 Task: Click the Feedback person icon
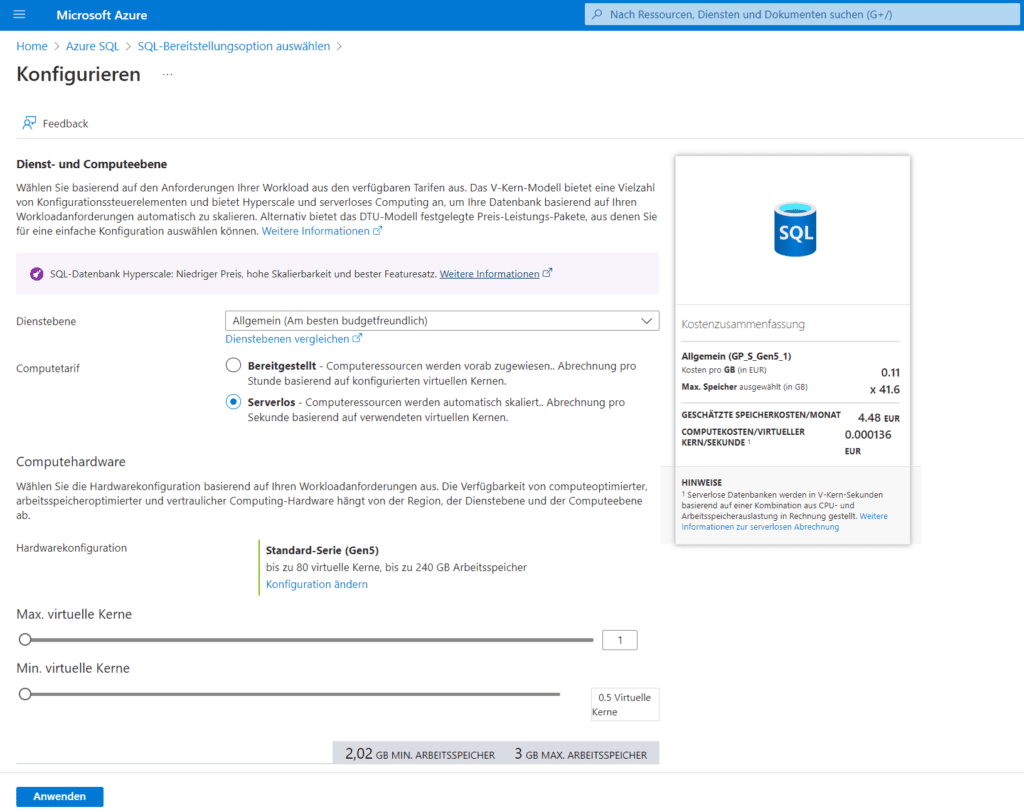(x=29, y=123)
